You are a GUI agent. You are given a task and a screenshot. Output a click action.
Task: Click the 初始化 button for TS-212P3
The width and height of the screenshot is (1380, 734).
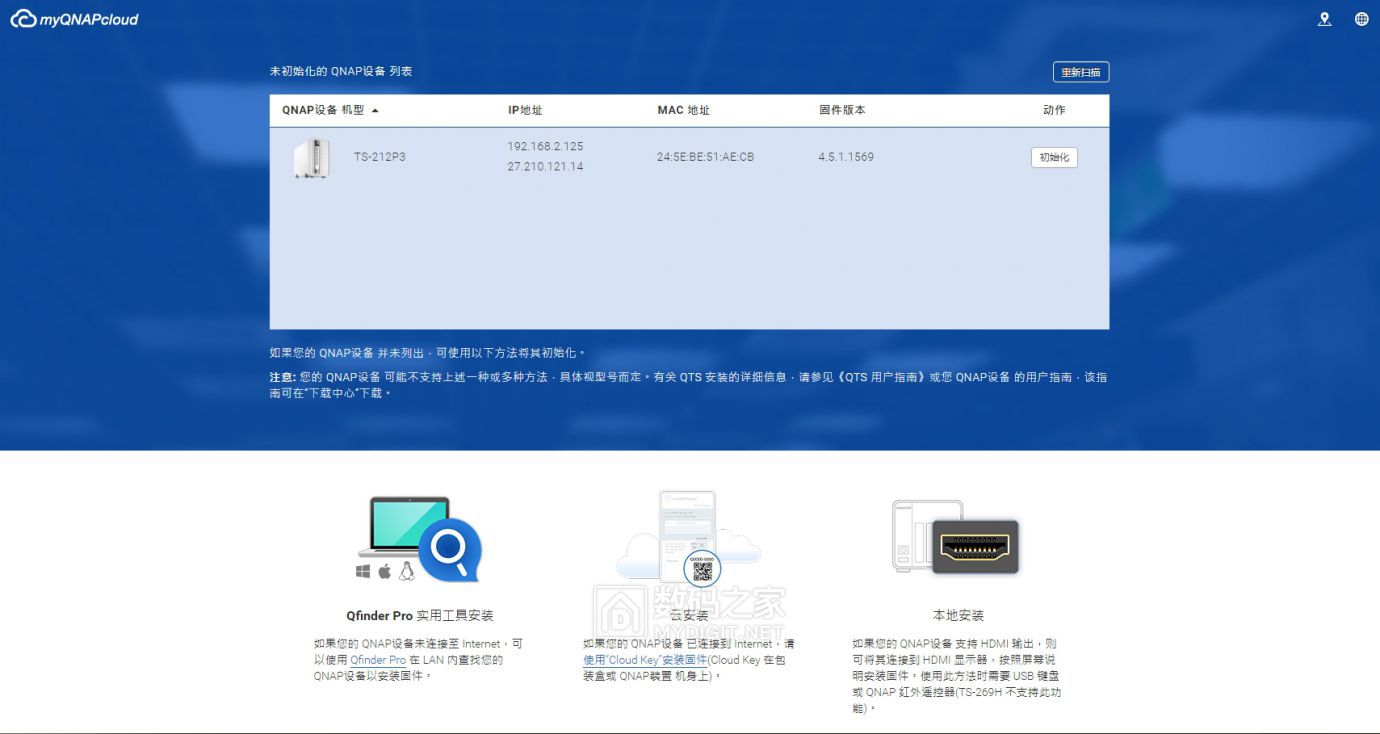click(1054, 157)
